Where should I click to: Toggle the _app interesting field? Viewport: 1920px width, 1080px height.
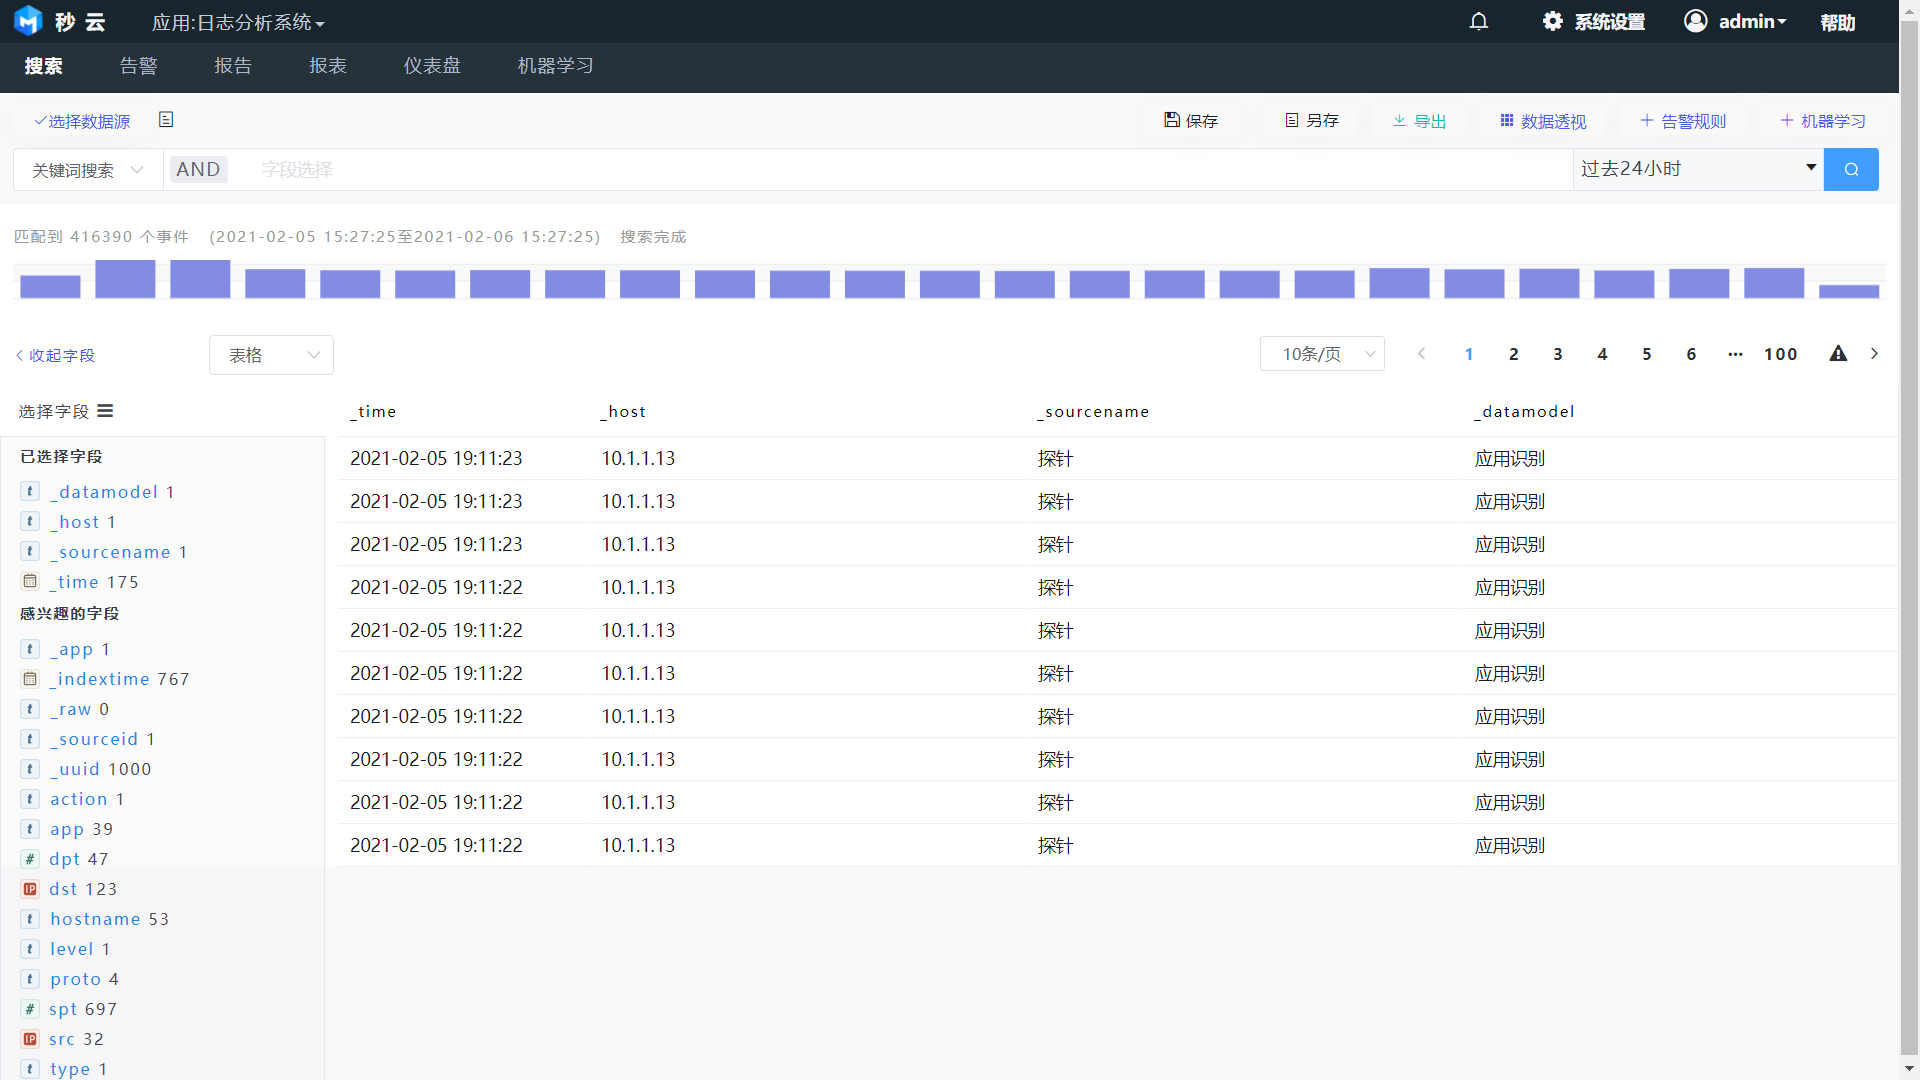click(x=75, y=649)
